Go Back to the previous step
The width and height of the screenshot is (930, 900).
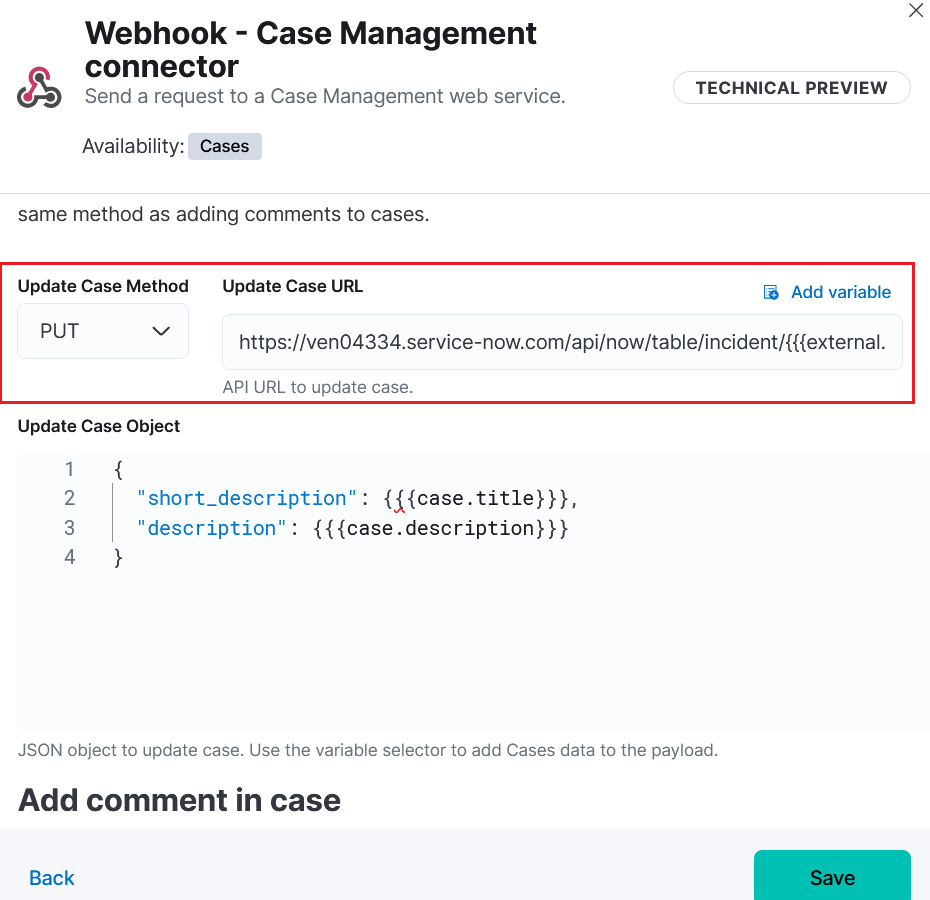point(51,877)
